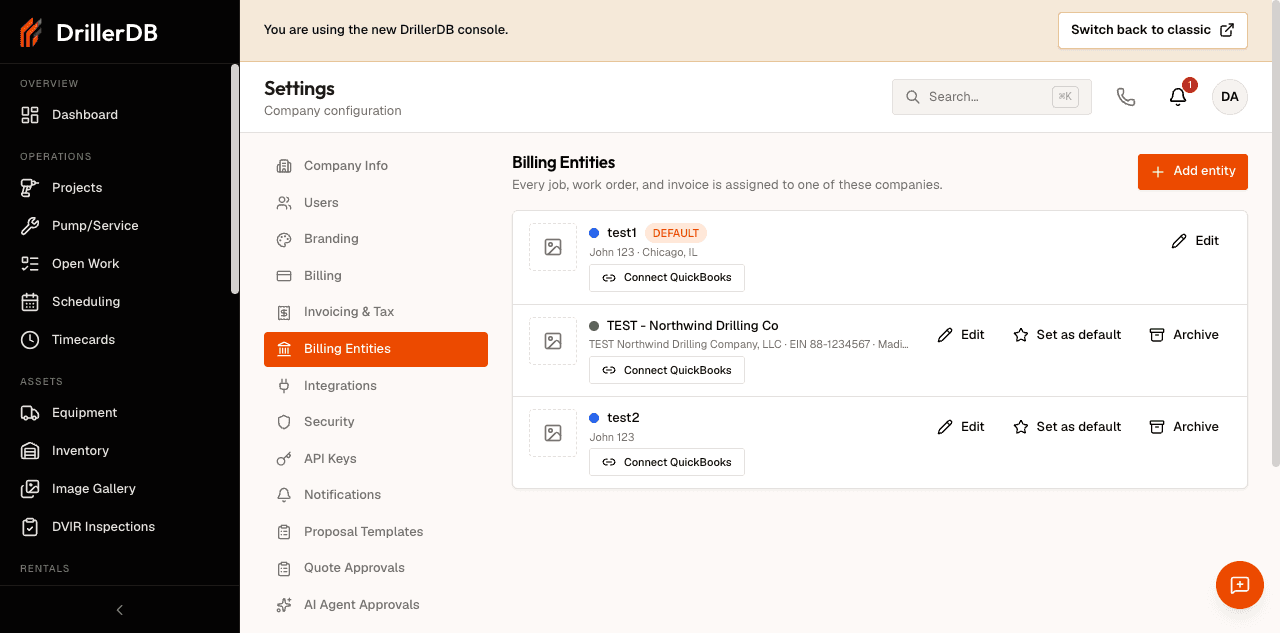
Task: Click the DVIR Inspections clipboard icon
Action: click(30, 527)
